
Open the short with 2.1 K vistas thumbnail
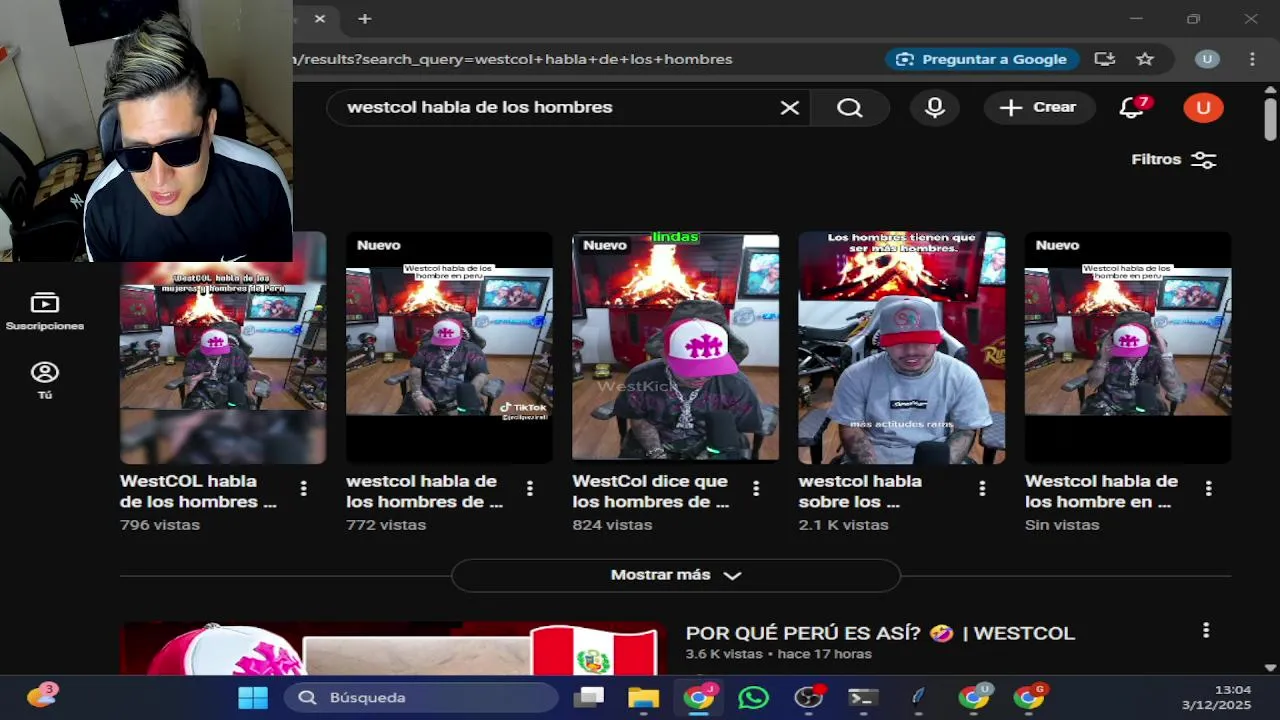tap(902, 348)
